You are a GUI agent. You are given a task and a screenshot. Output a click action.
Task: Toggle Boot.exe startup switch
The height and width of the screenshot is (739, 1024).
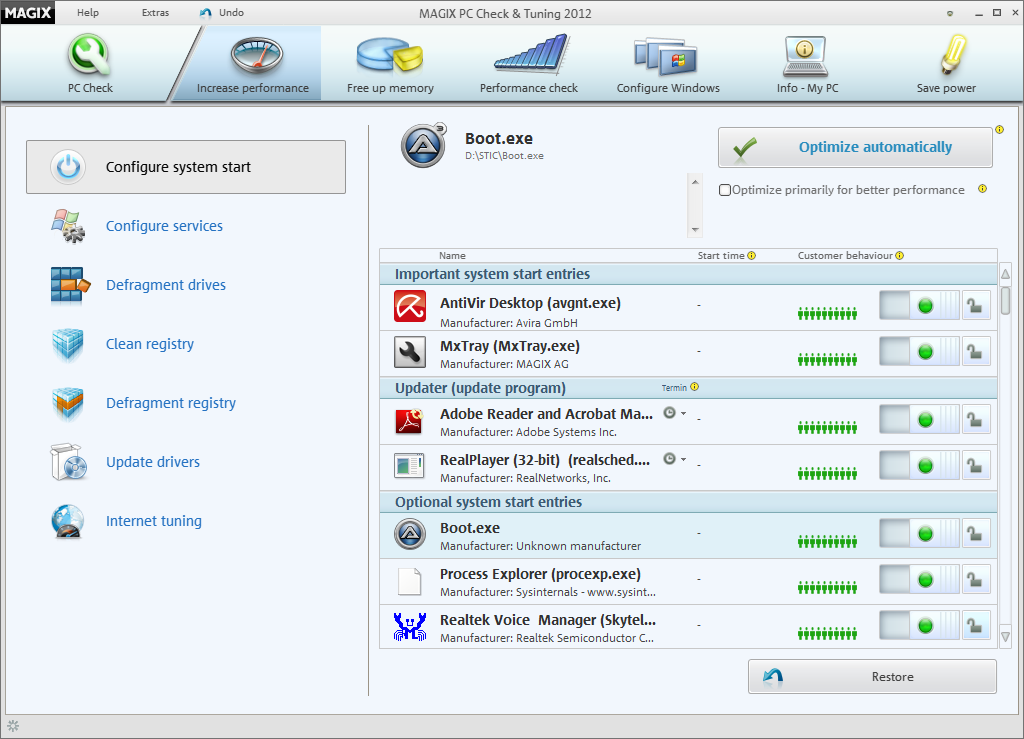tap(920, 534)
